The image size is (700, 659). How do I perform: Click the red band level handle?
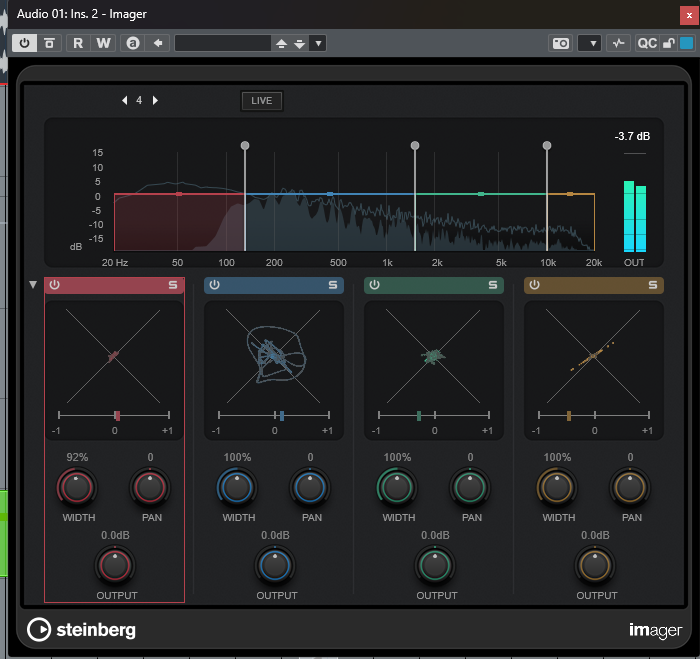[179, 194]
